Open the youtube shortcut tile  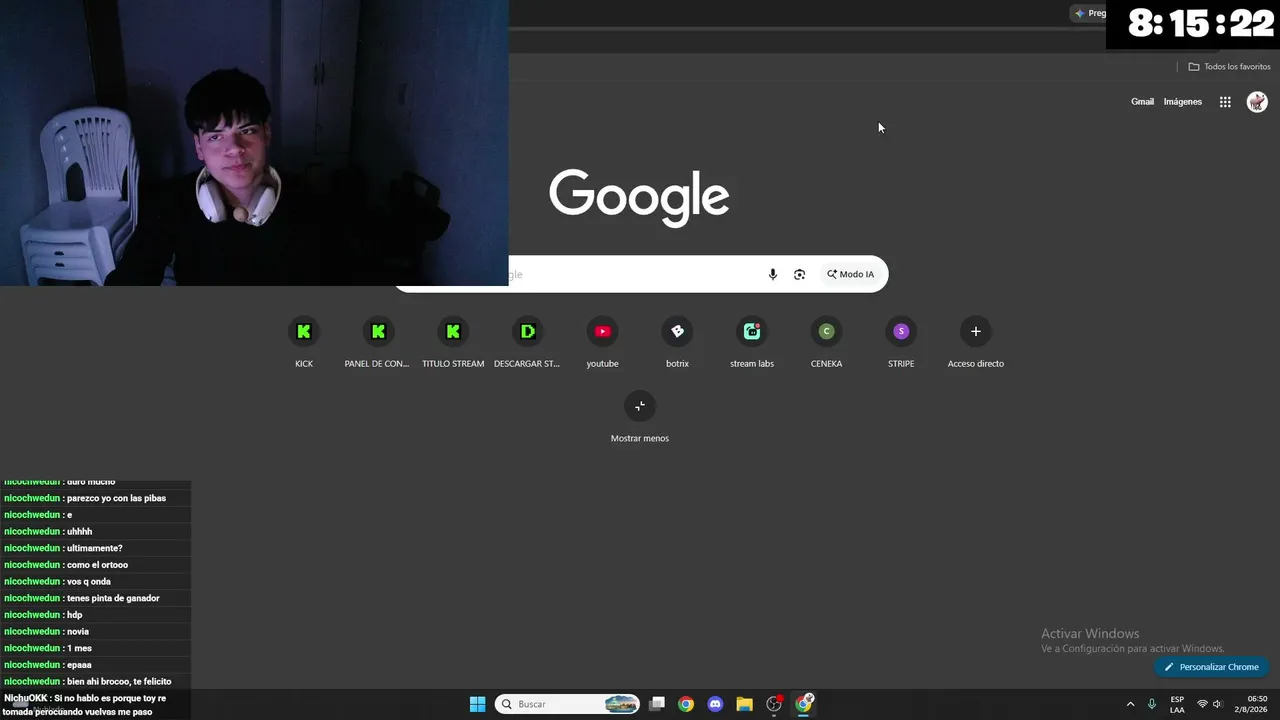tap(602, 342)
